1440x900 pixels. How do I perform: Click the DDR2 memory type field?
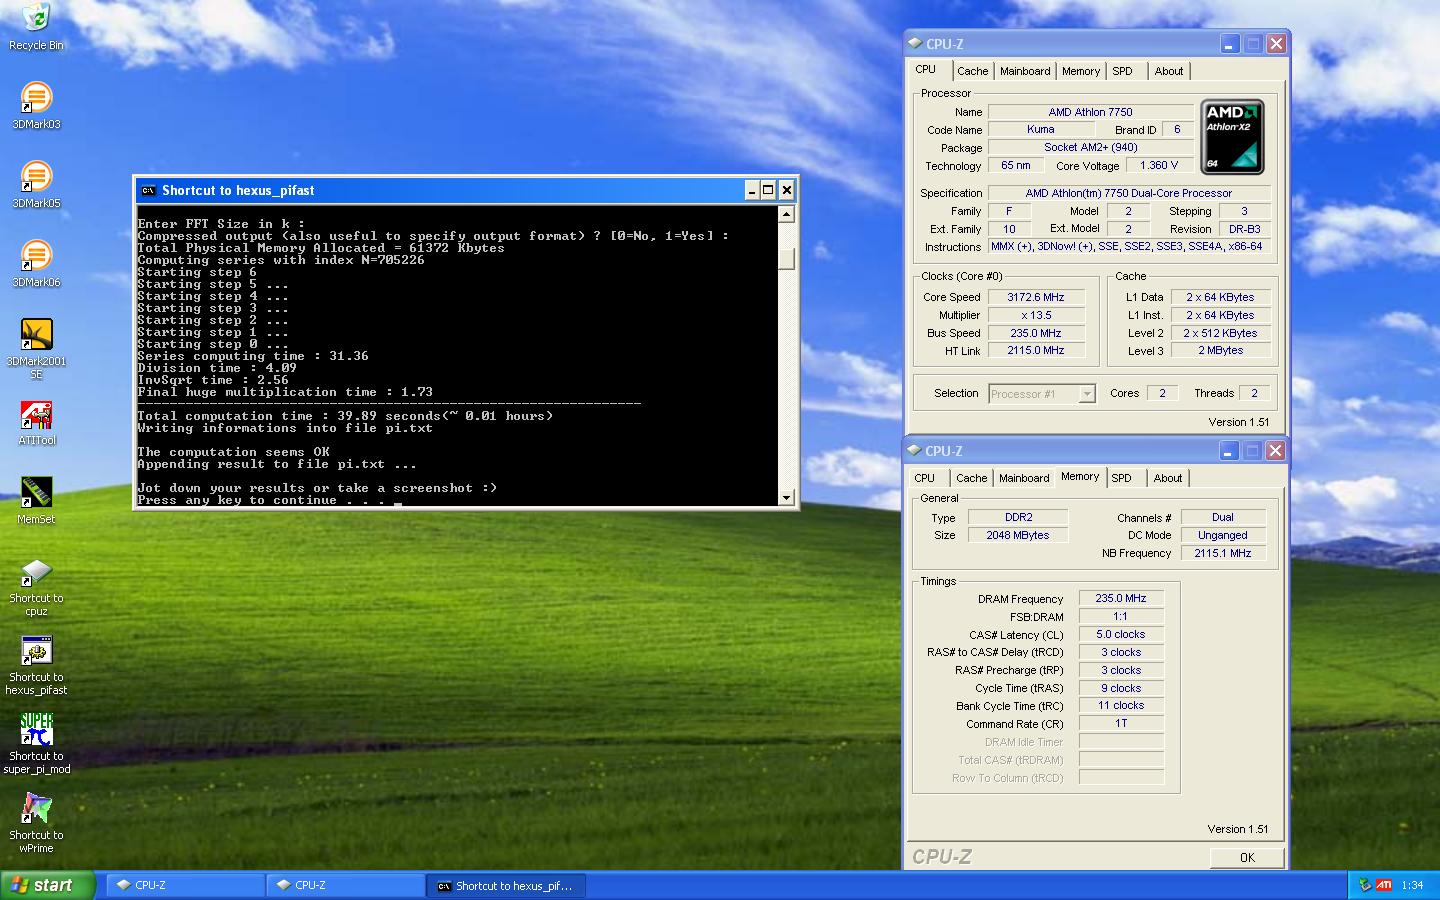1019,517
